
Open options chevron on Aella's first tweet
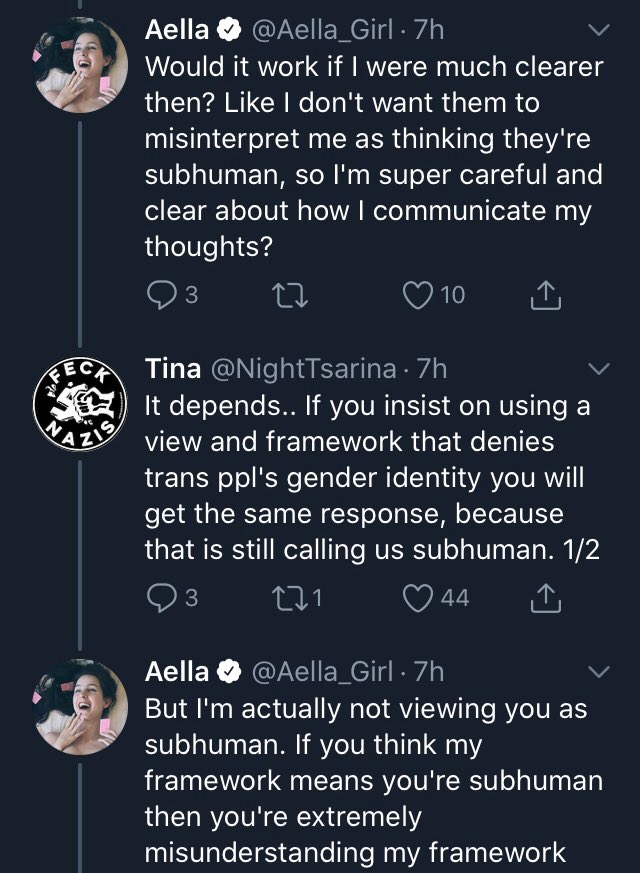pos(599,30)
